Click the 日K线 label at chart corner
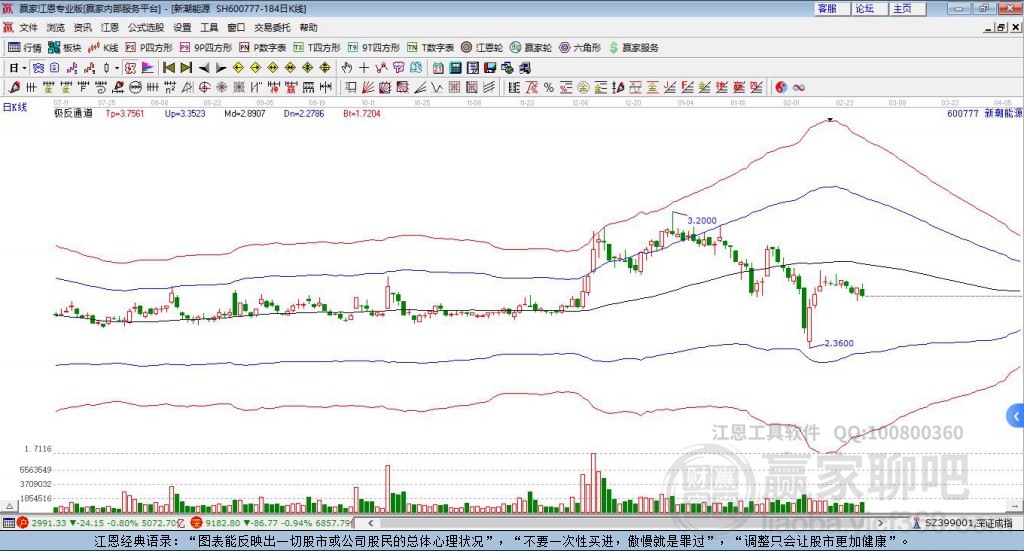Viewport: 1024px width, 551px height. pyautogui.click(x=15, y=107)
